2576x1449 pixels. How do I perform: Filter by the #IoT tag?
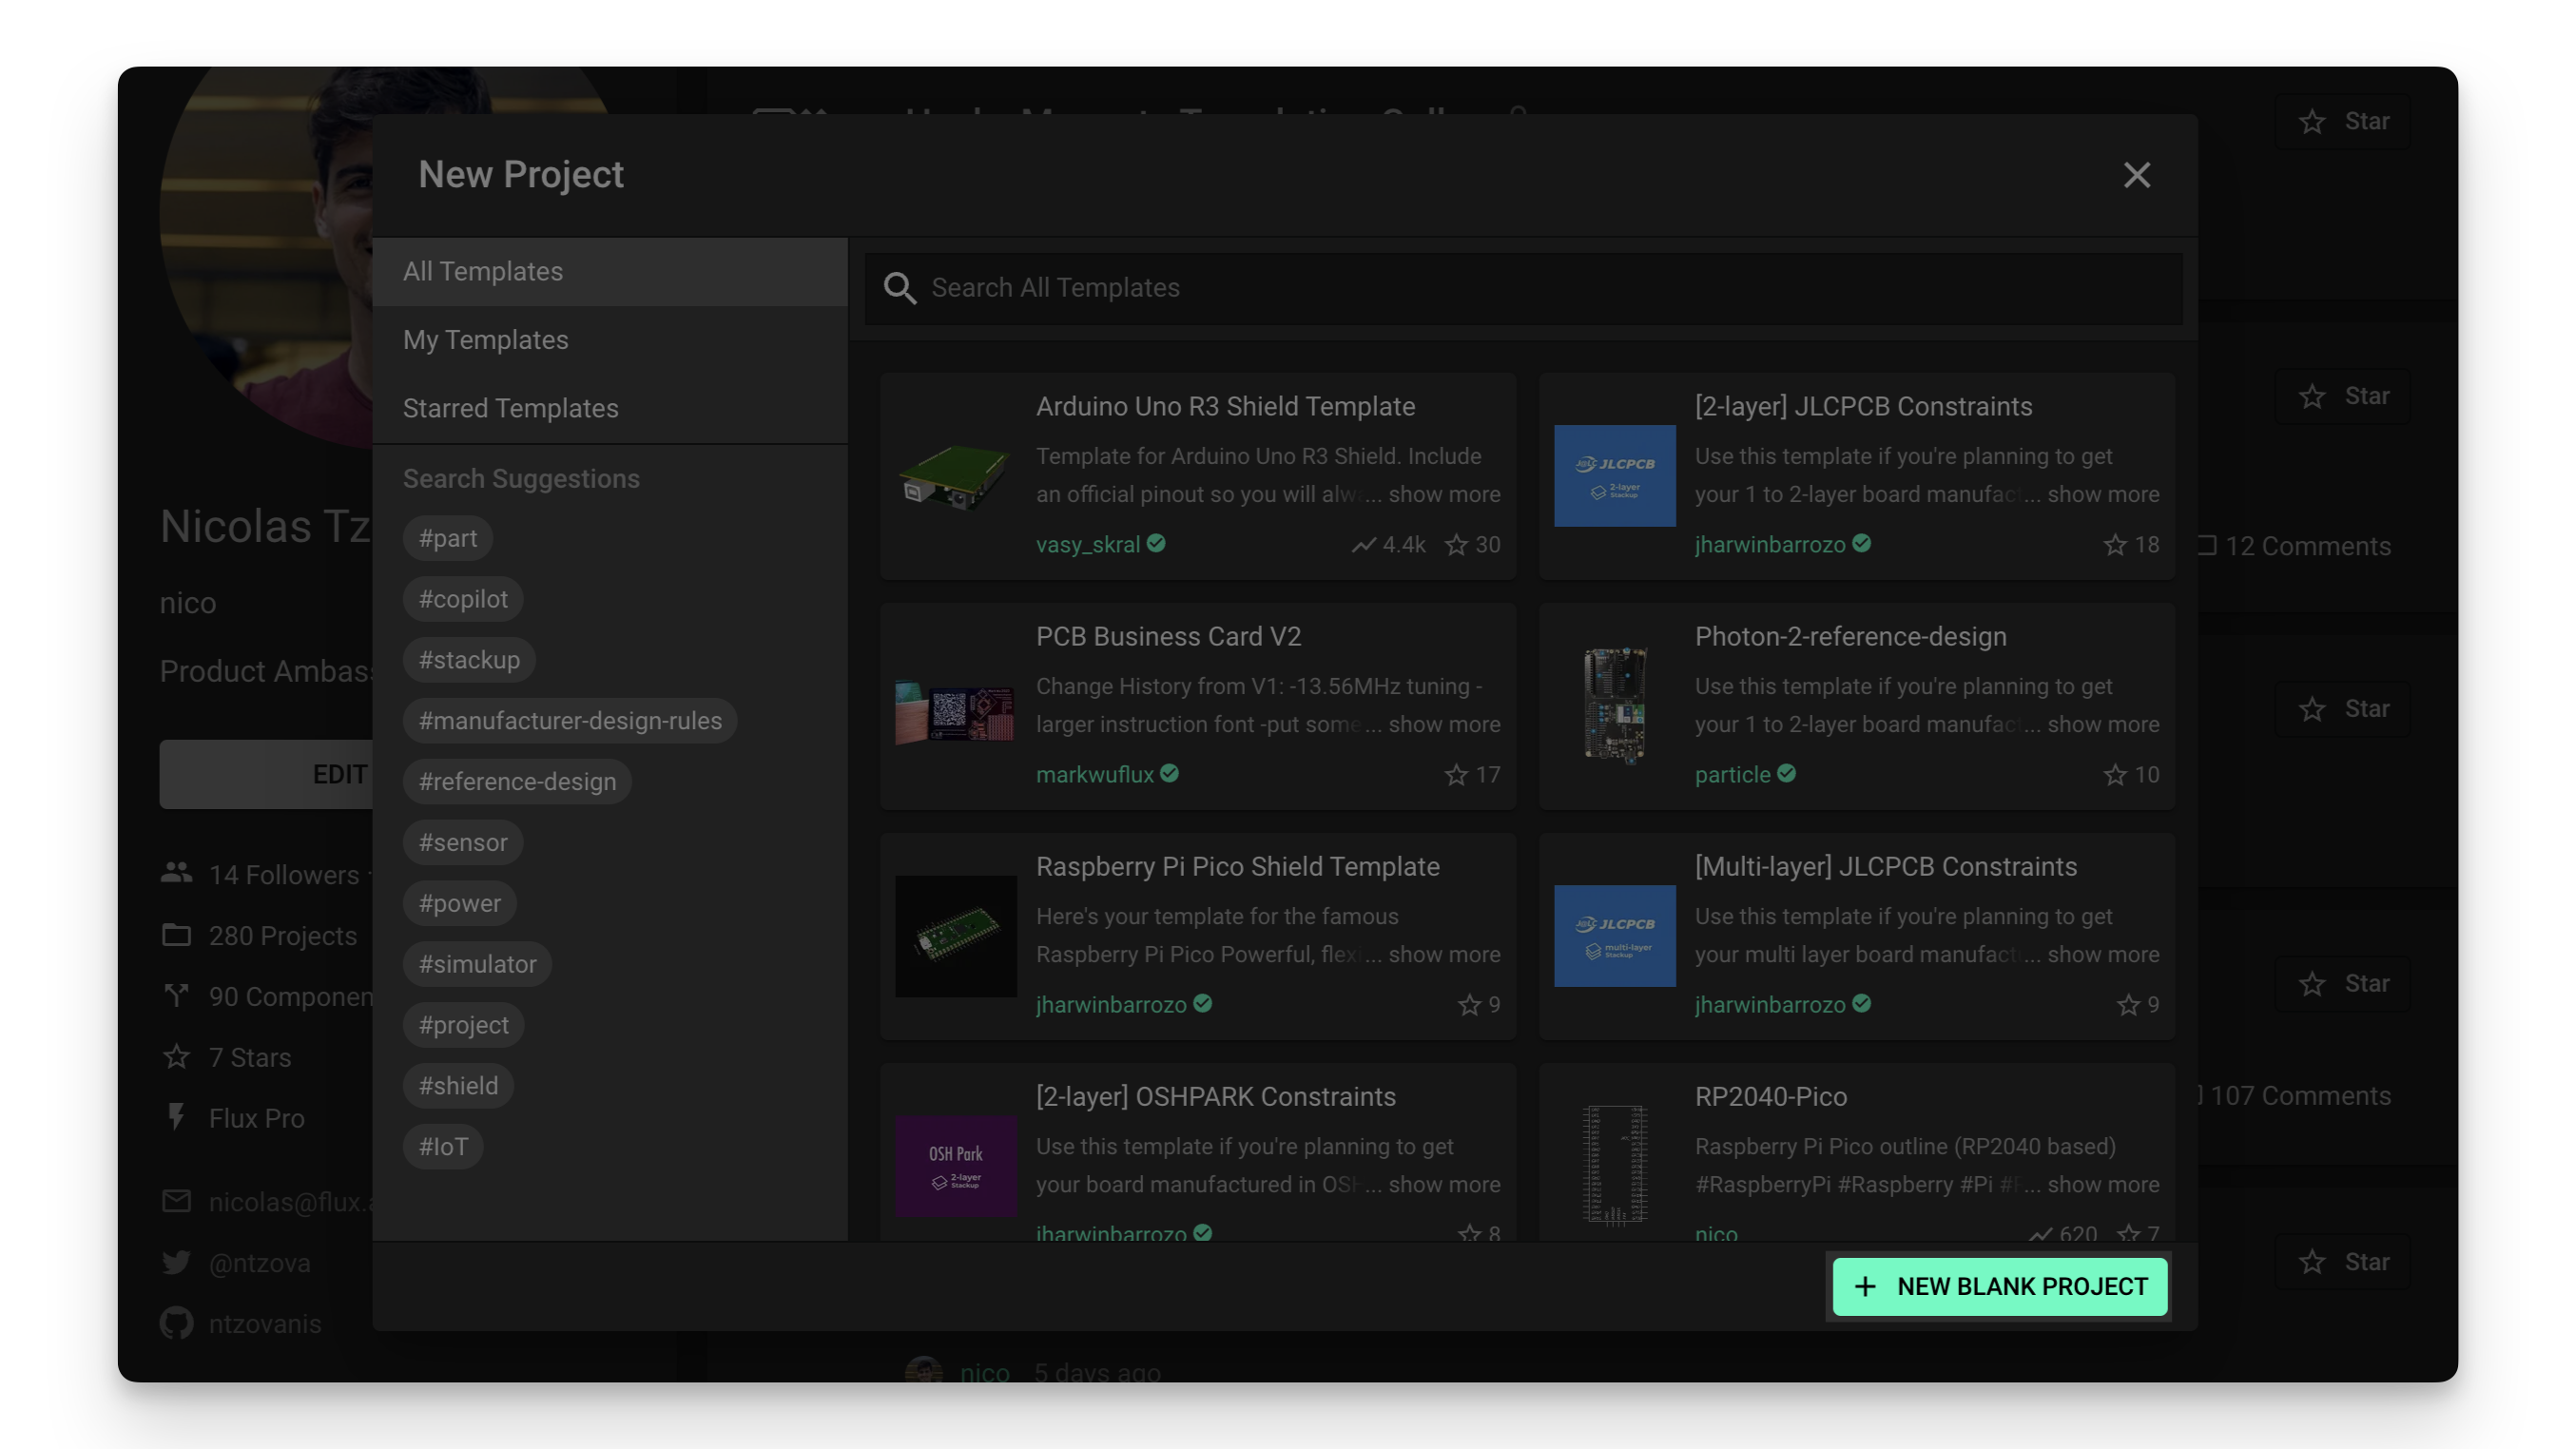pyautogui.click(x=443, y=1146)
